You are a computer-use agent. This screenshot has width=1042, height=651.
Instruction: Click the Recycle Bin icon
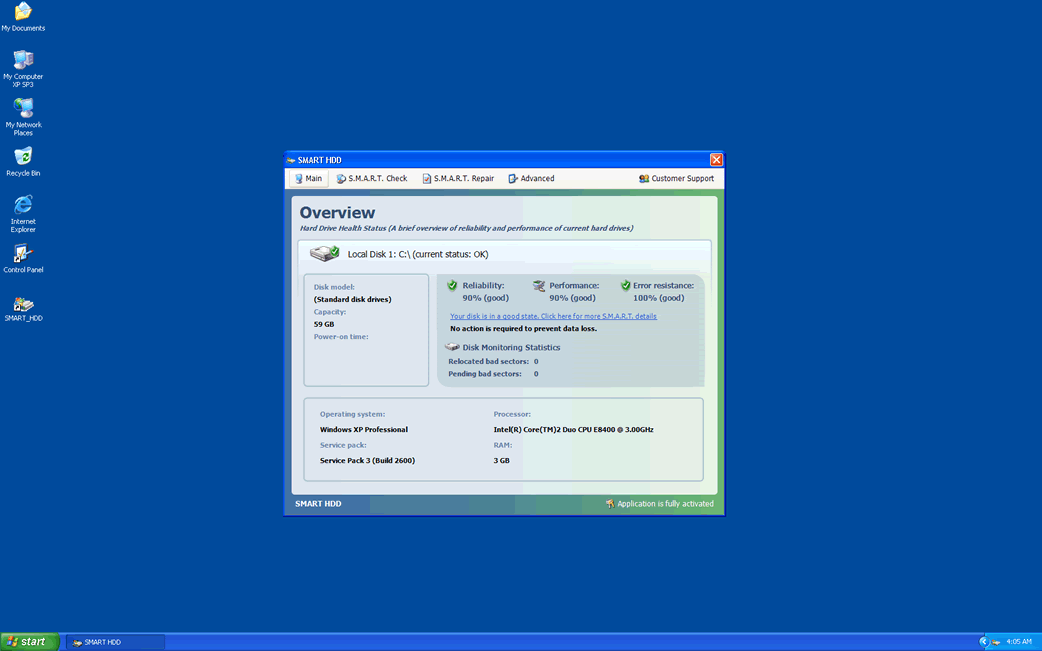[x=23, y=157]
